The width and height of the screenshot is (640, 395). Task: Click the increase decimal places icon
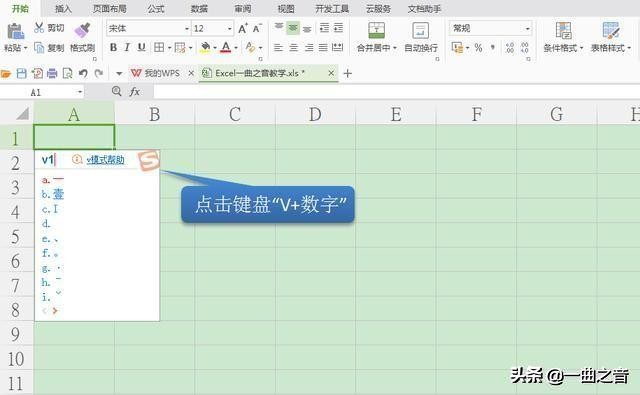tap(510, 48)
